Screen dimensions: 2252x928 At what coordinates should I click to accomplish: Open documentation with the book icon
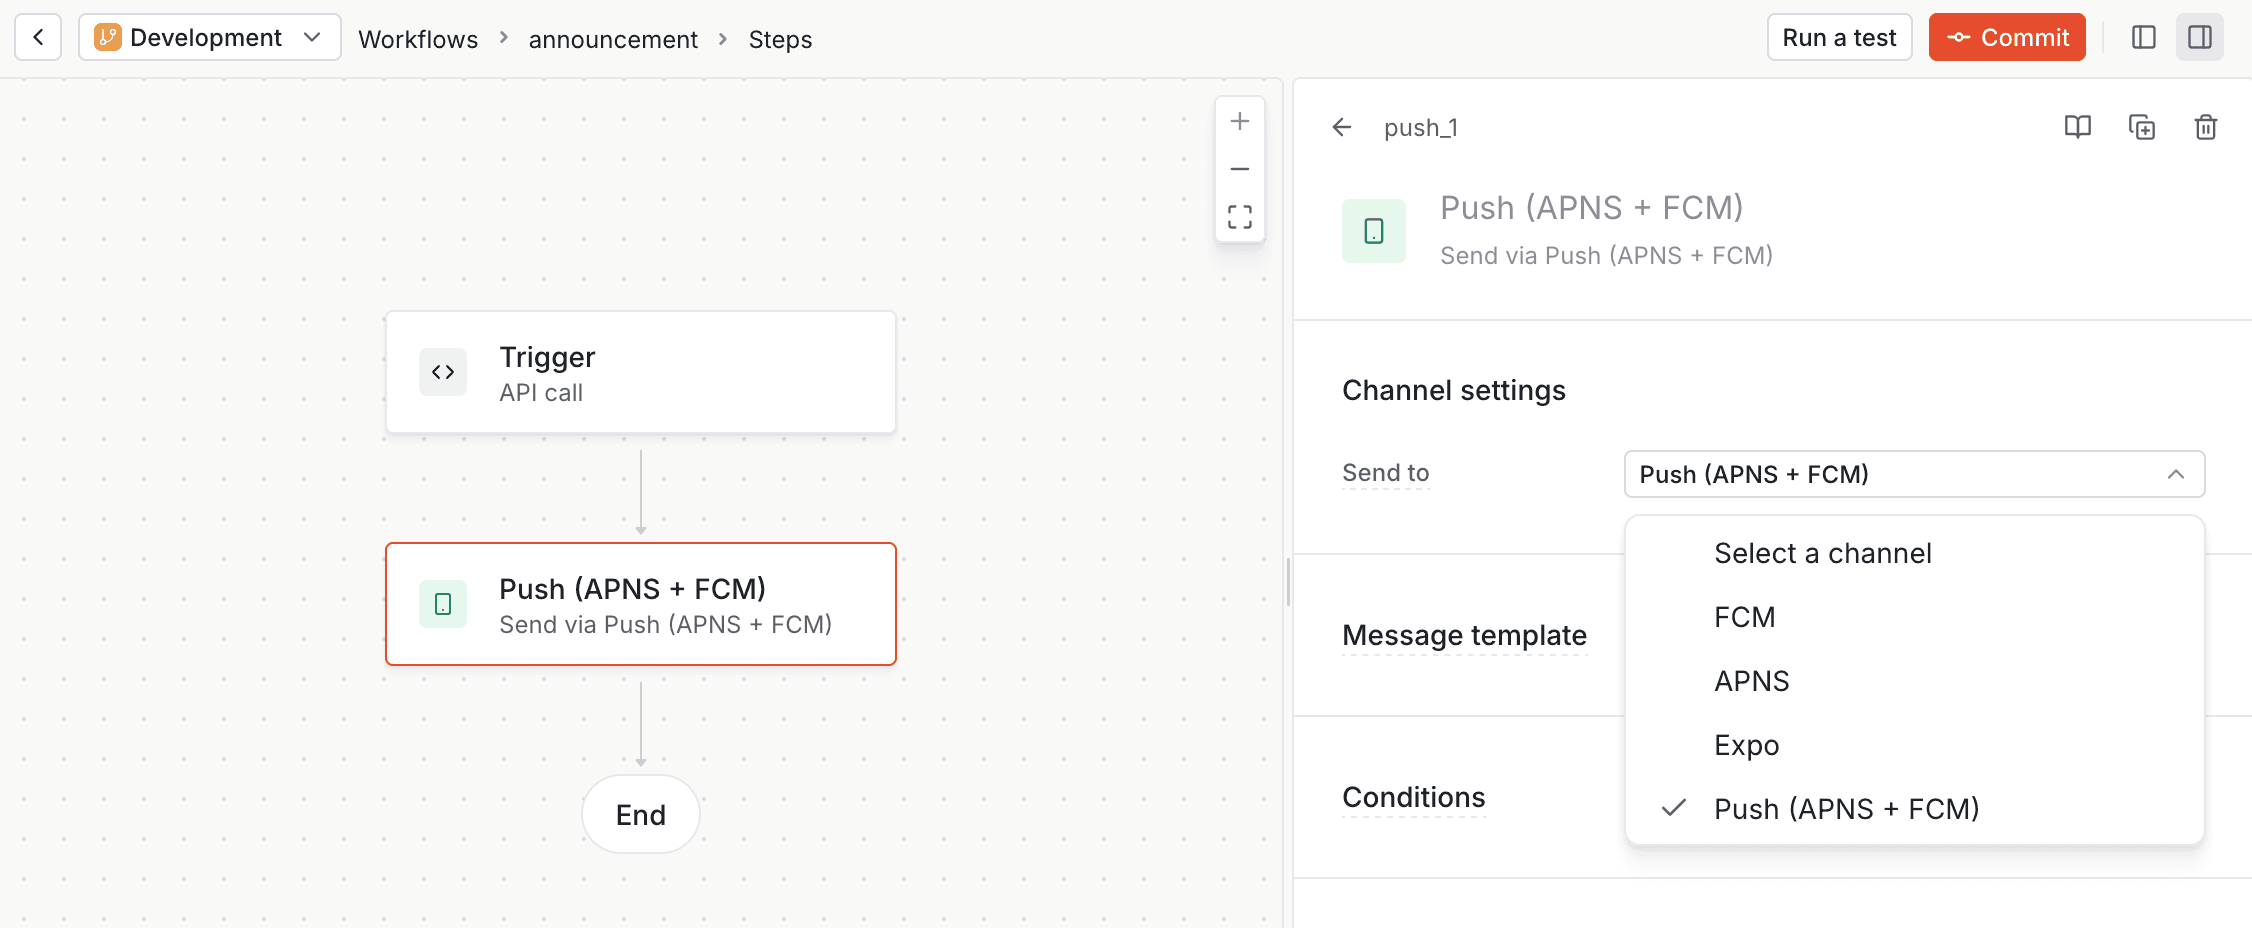point(2077,127)
